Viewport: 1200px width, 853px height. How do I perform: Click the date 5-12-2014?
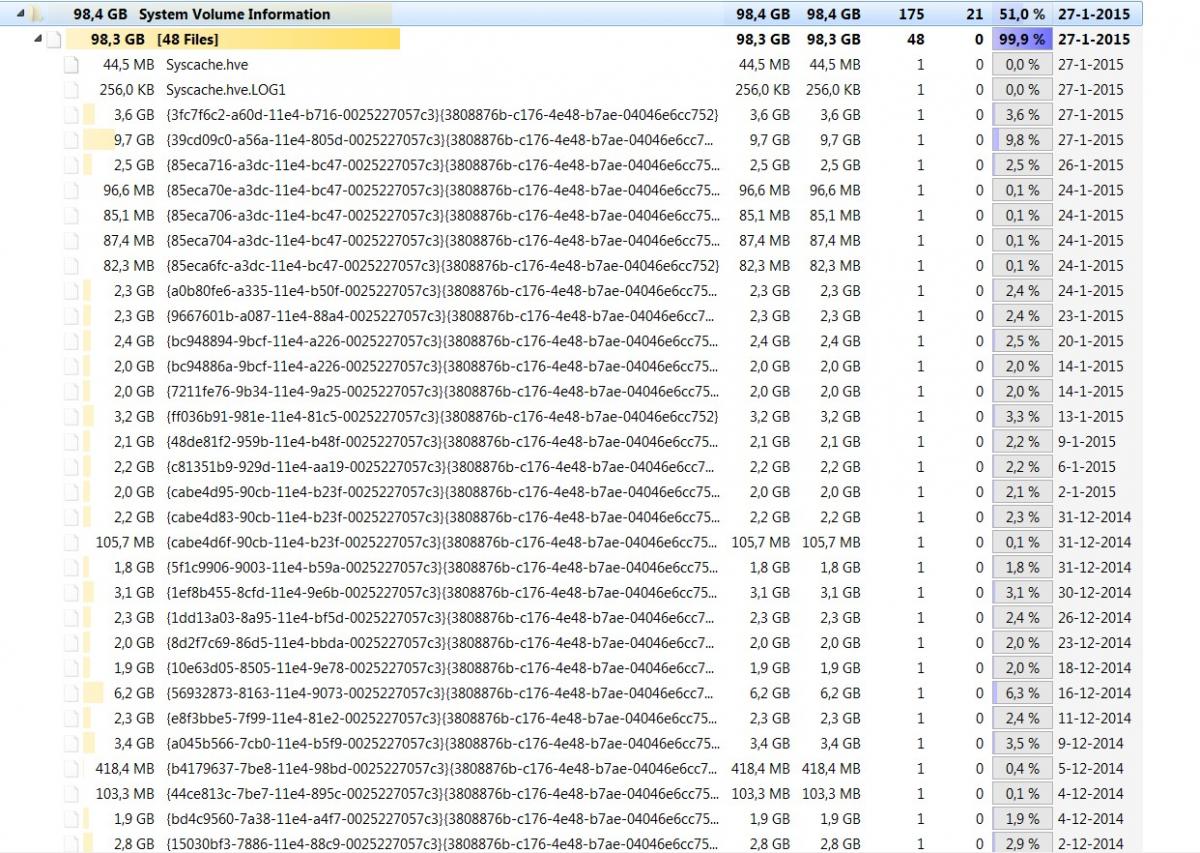click(x=1090, y=768)
